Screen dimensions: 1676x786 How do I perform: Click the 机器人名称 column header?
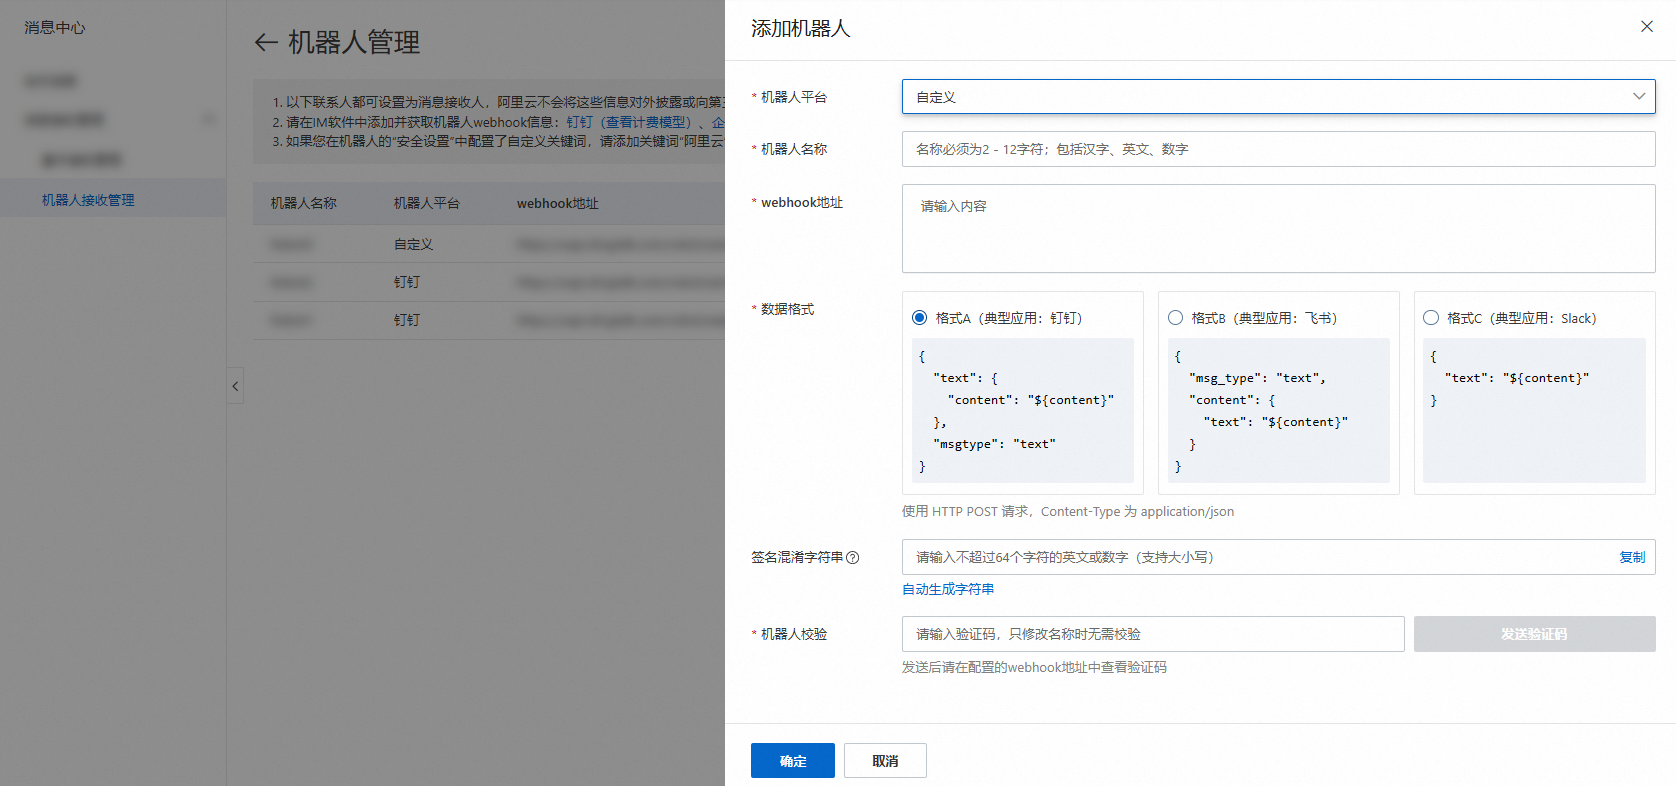pyautogui.click(x=304, y=203)
